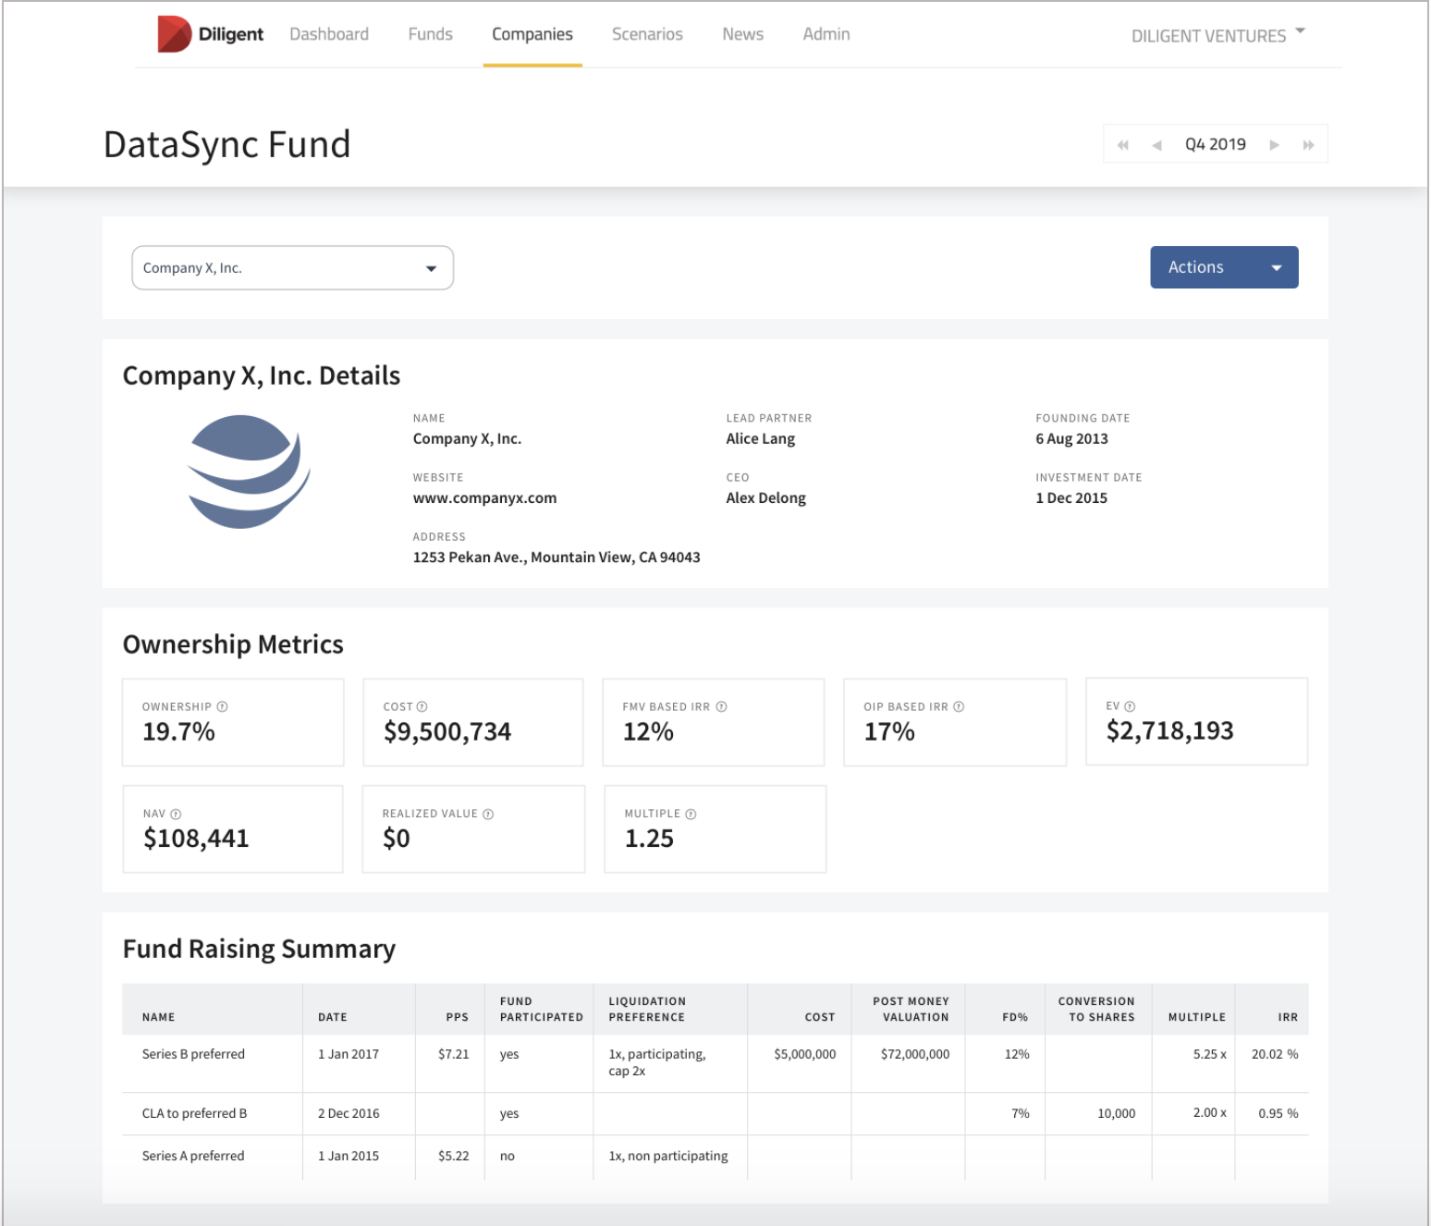The width and height of the screenshot is (1431, 1226).
Task: Go to next quarter arrow
Action: 1274,145
